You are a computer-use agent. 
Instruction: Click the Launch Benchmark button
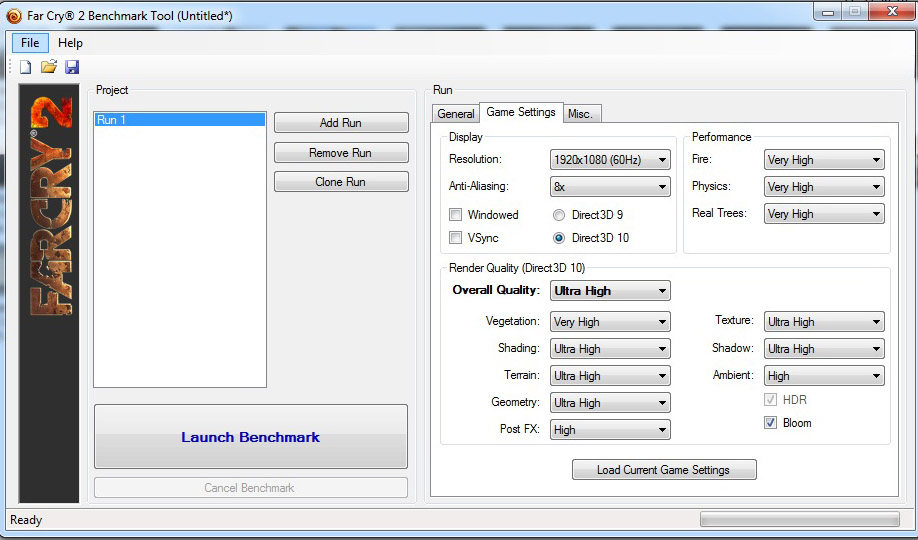(x=251, y=436)
